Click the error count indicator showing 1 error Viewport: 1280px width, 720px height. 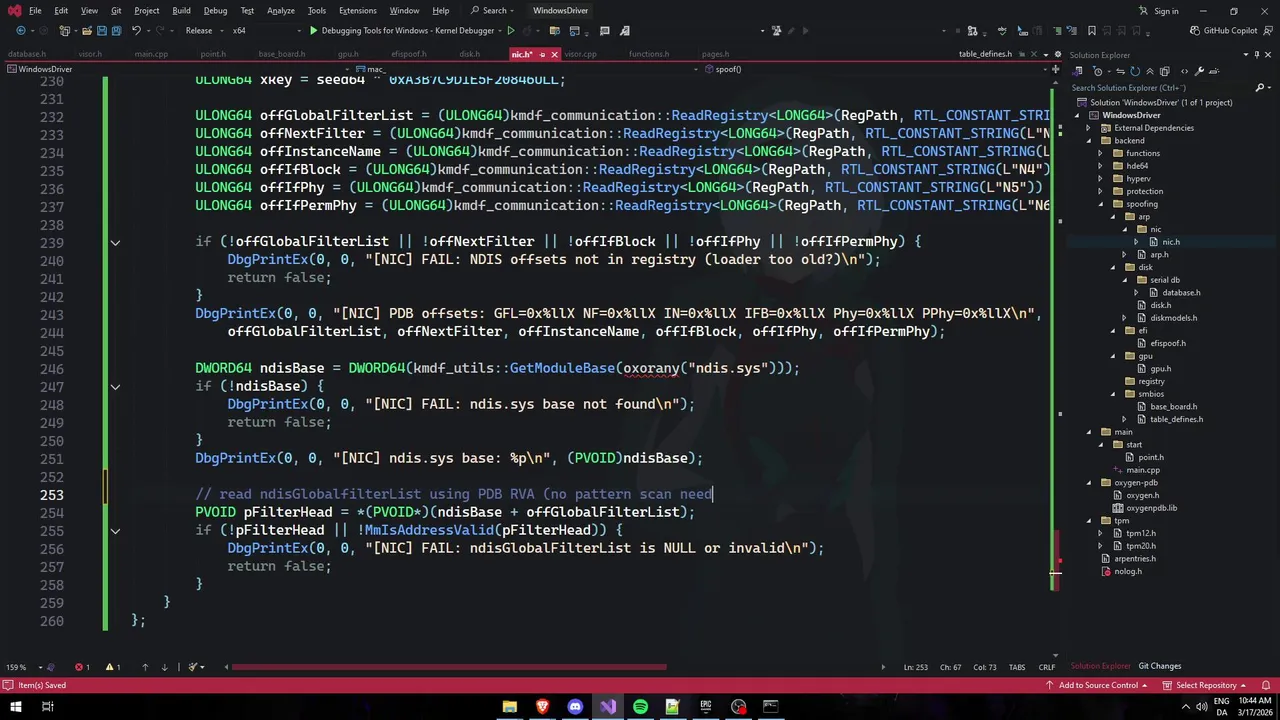(x=82, y=667)
